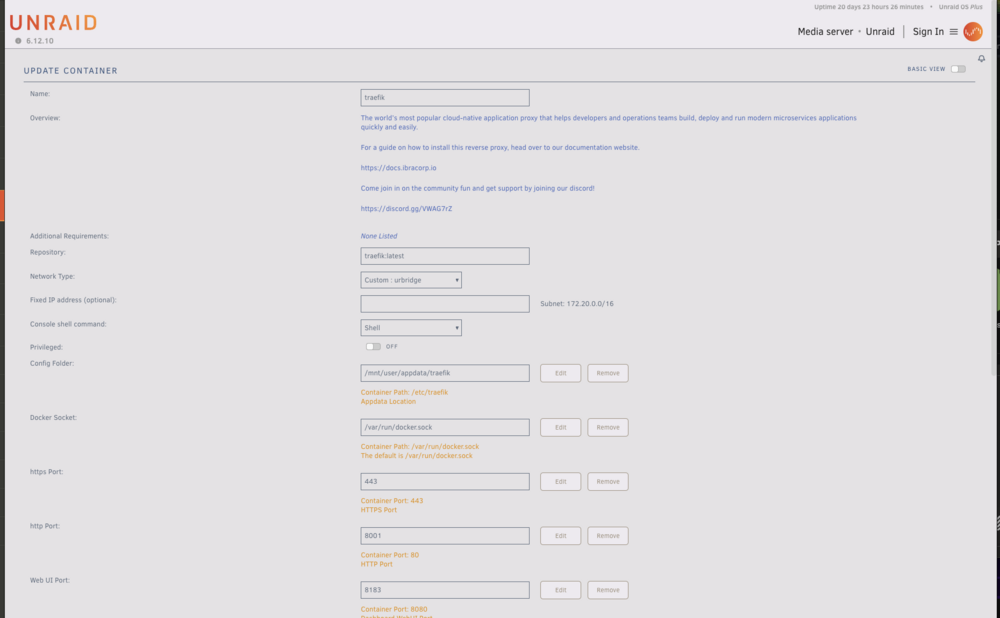Open the hamburger menu next to Sign In
1000x618 pixels.
pos(953,31)
